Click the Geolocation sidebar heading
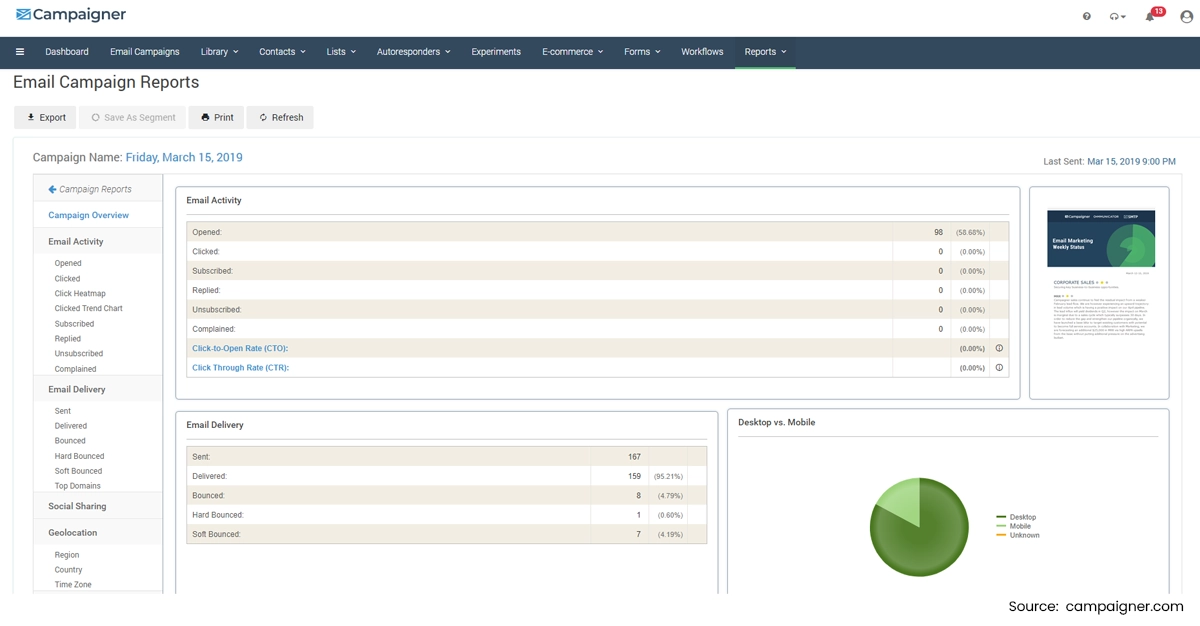 point(73,533)
